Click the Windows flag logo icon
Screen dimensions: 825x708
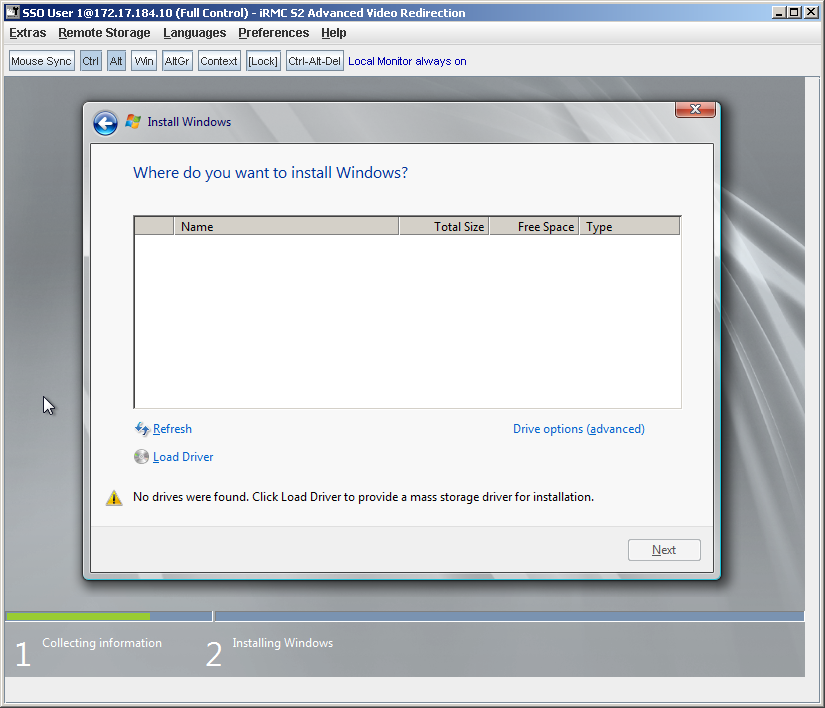coord(133,122)
